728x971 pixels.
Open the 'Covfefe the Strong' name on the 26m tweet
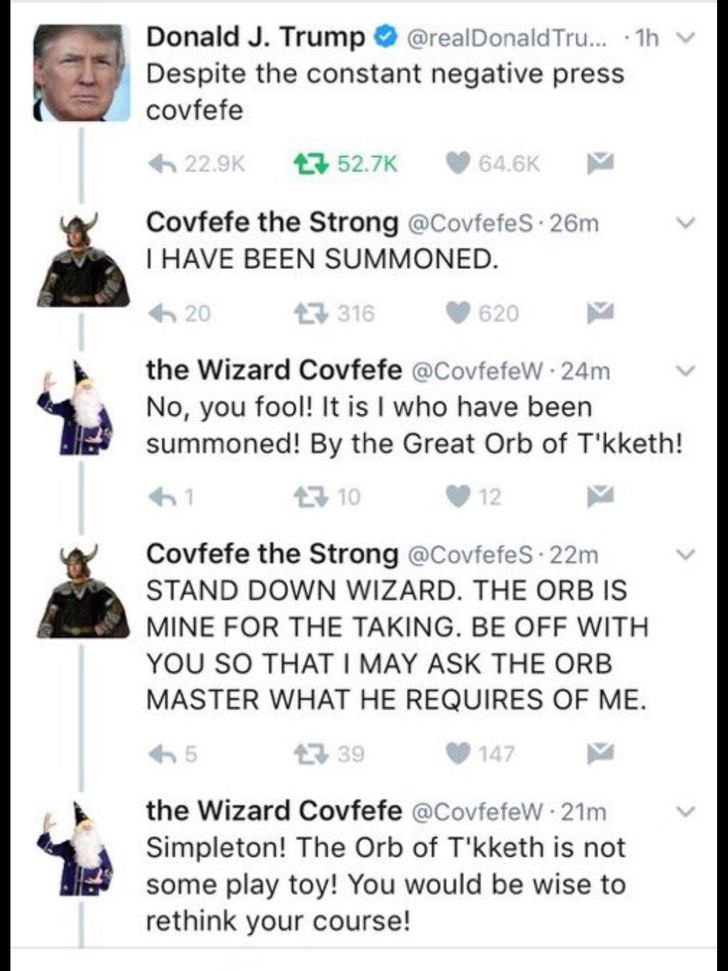(272, 222)
